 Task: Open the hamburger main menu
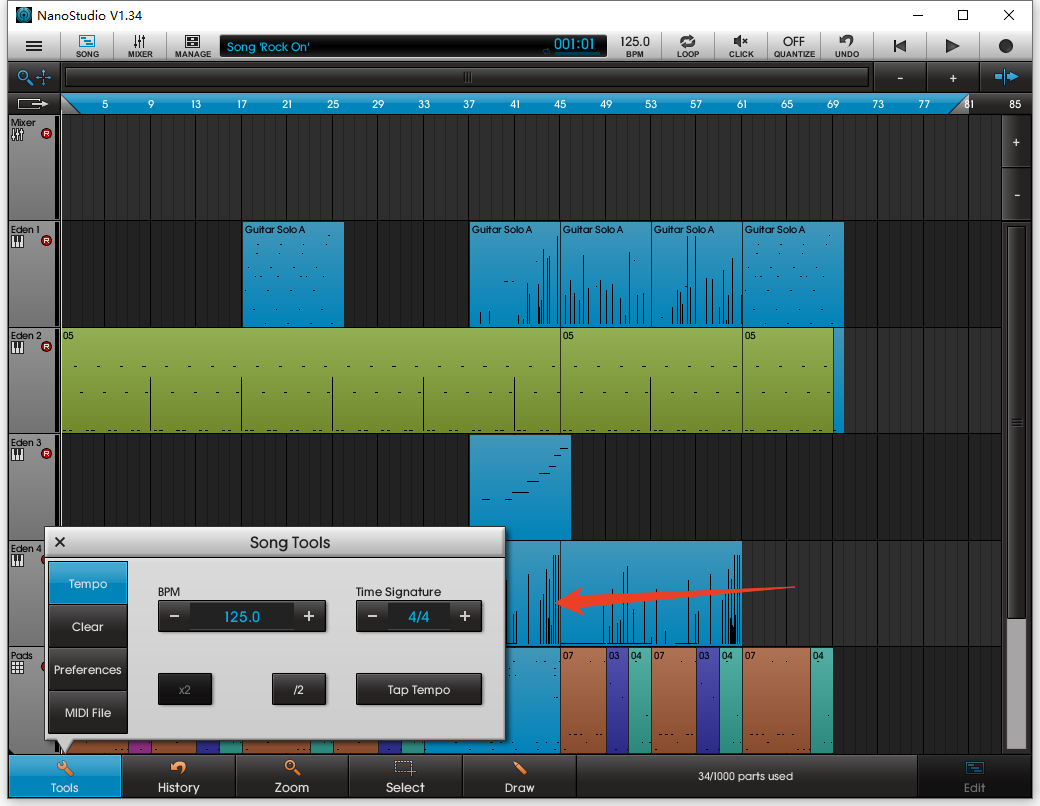click(34, 46)
